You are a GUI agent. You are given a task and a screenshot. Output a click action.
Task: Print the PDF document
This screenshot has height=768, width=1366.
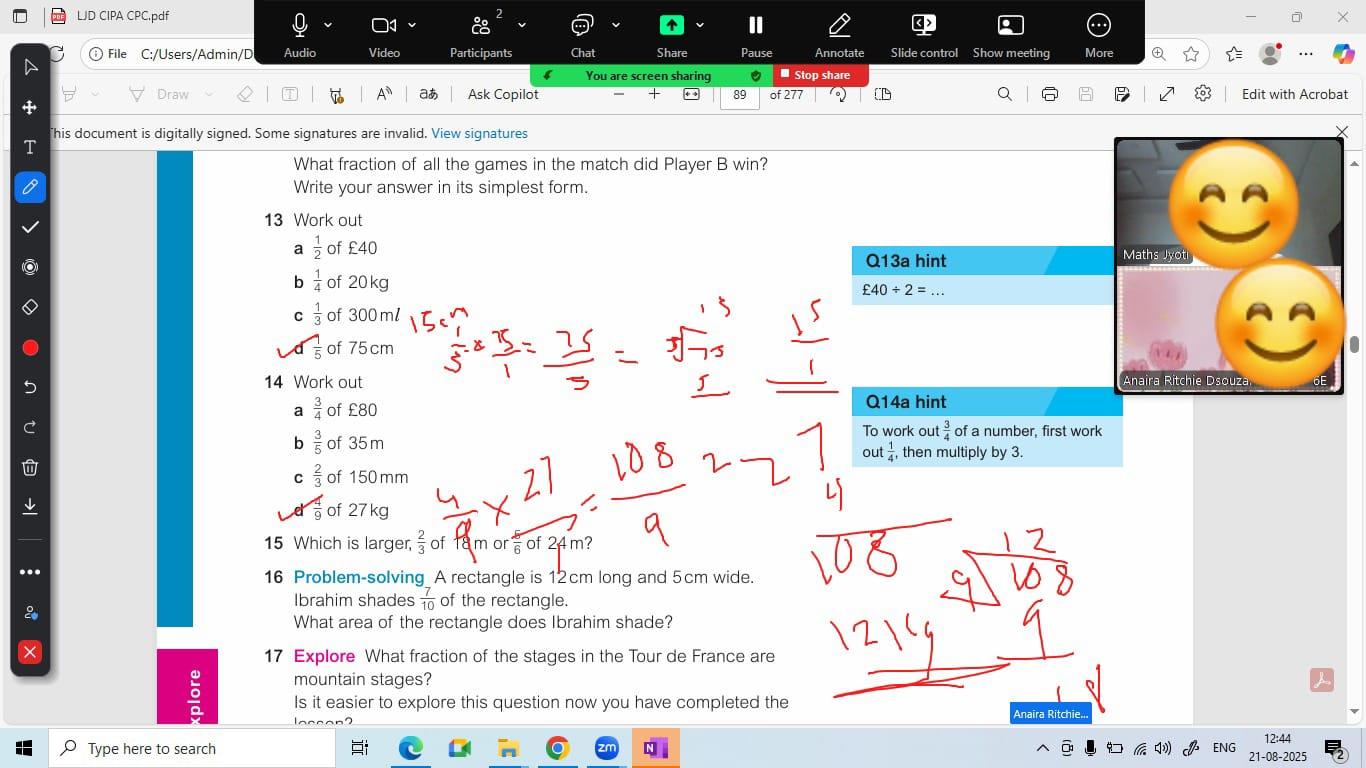[1049, 94]
